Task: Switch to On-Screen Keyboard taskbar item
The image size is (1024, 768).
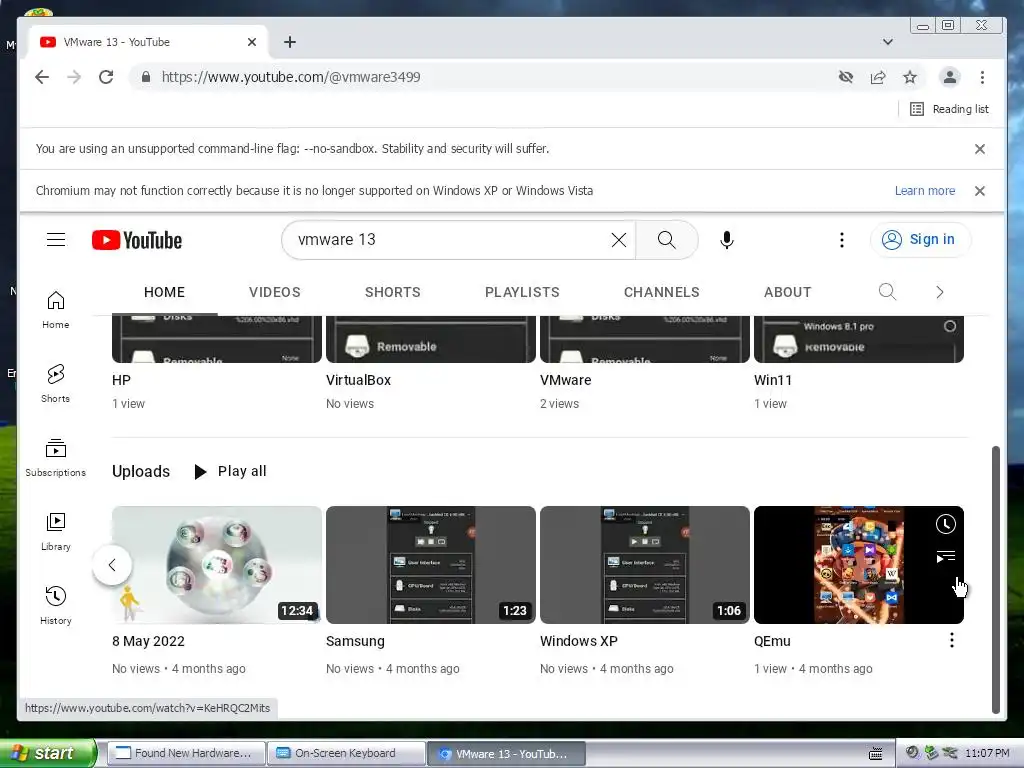Action: 346,753
